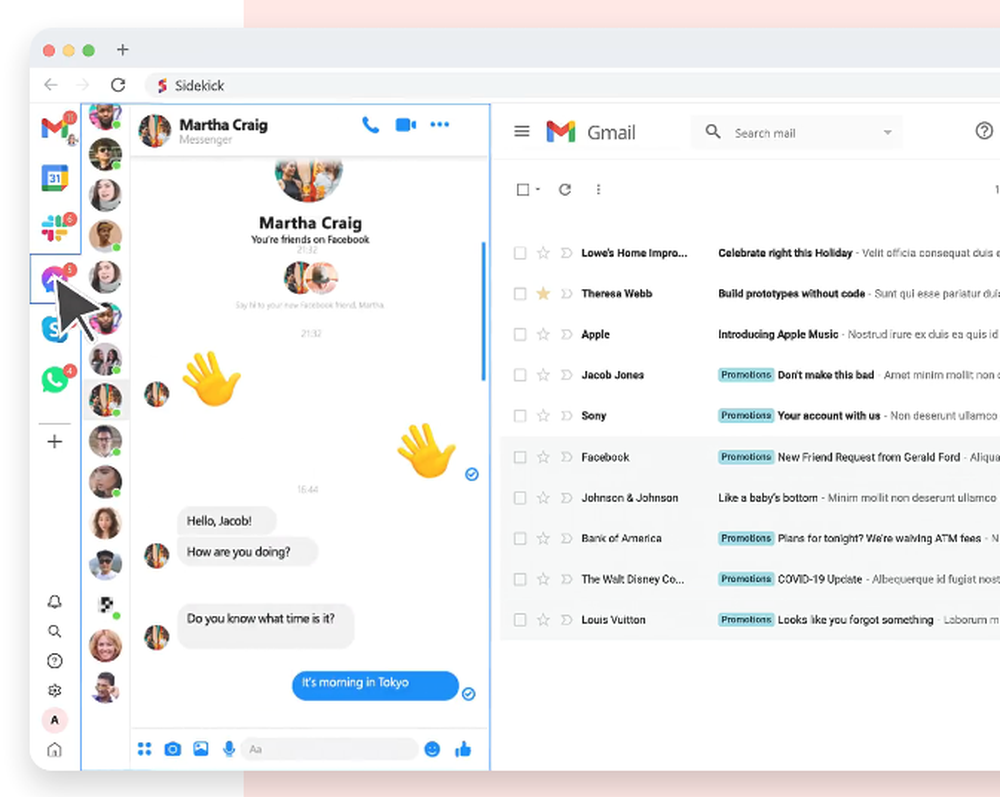Open 'Looks like you forgot something' email
This screenshot has height=797, width=1000.
[855, 620]
